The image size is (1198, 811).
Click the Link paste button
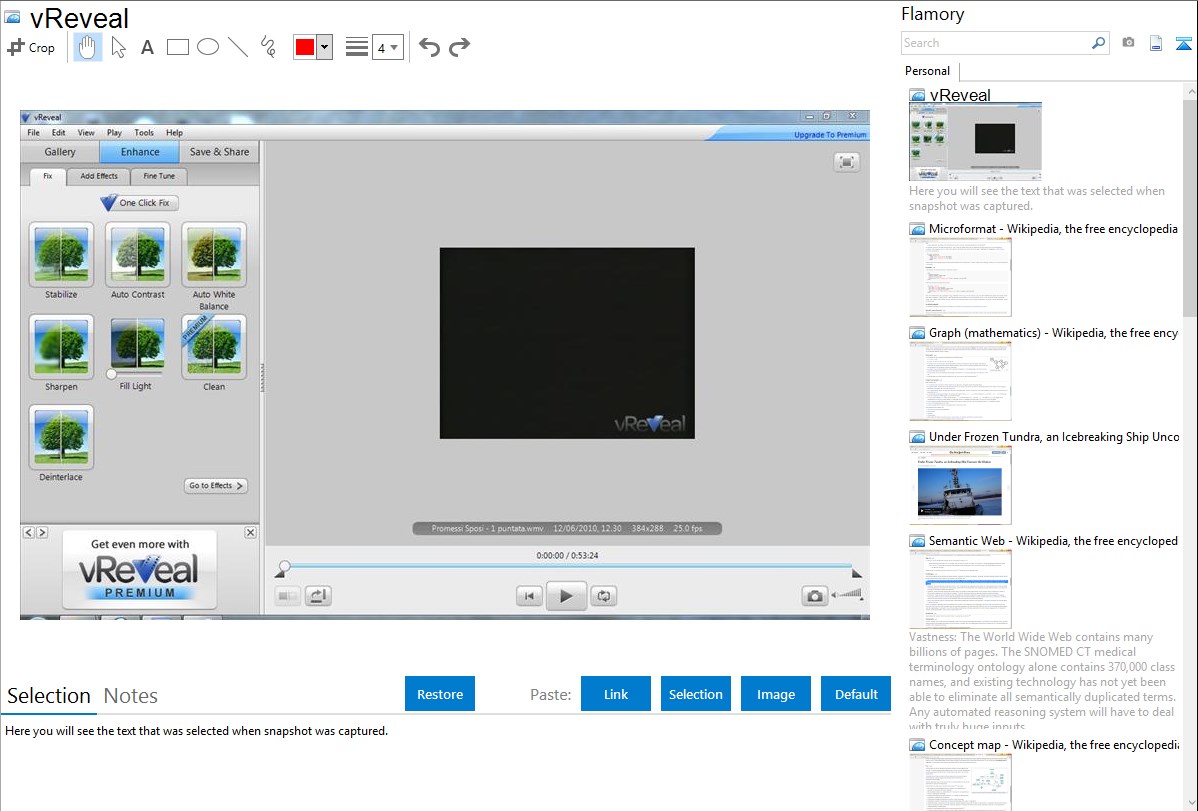[x=616, y=694]
